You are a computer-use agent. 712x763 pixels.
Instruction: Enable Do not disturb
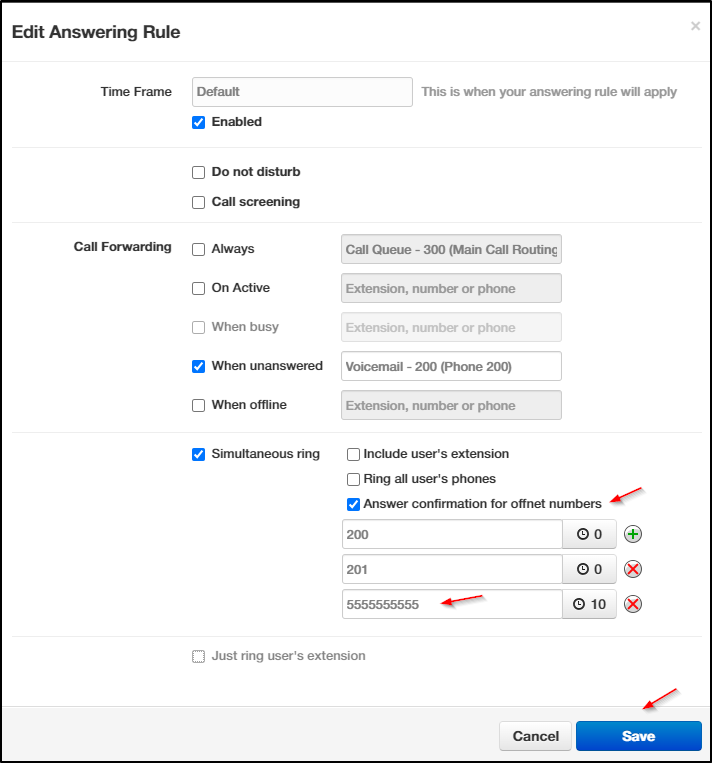tap(199, 172)
